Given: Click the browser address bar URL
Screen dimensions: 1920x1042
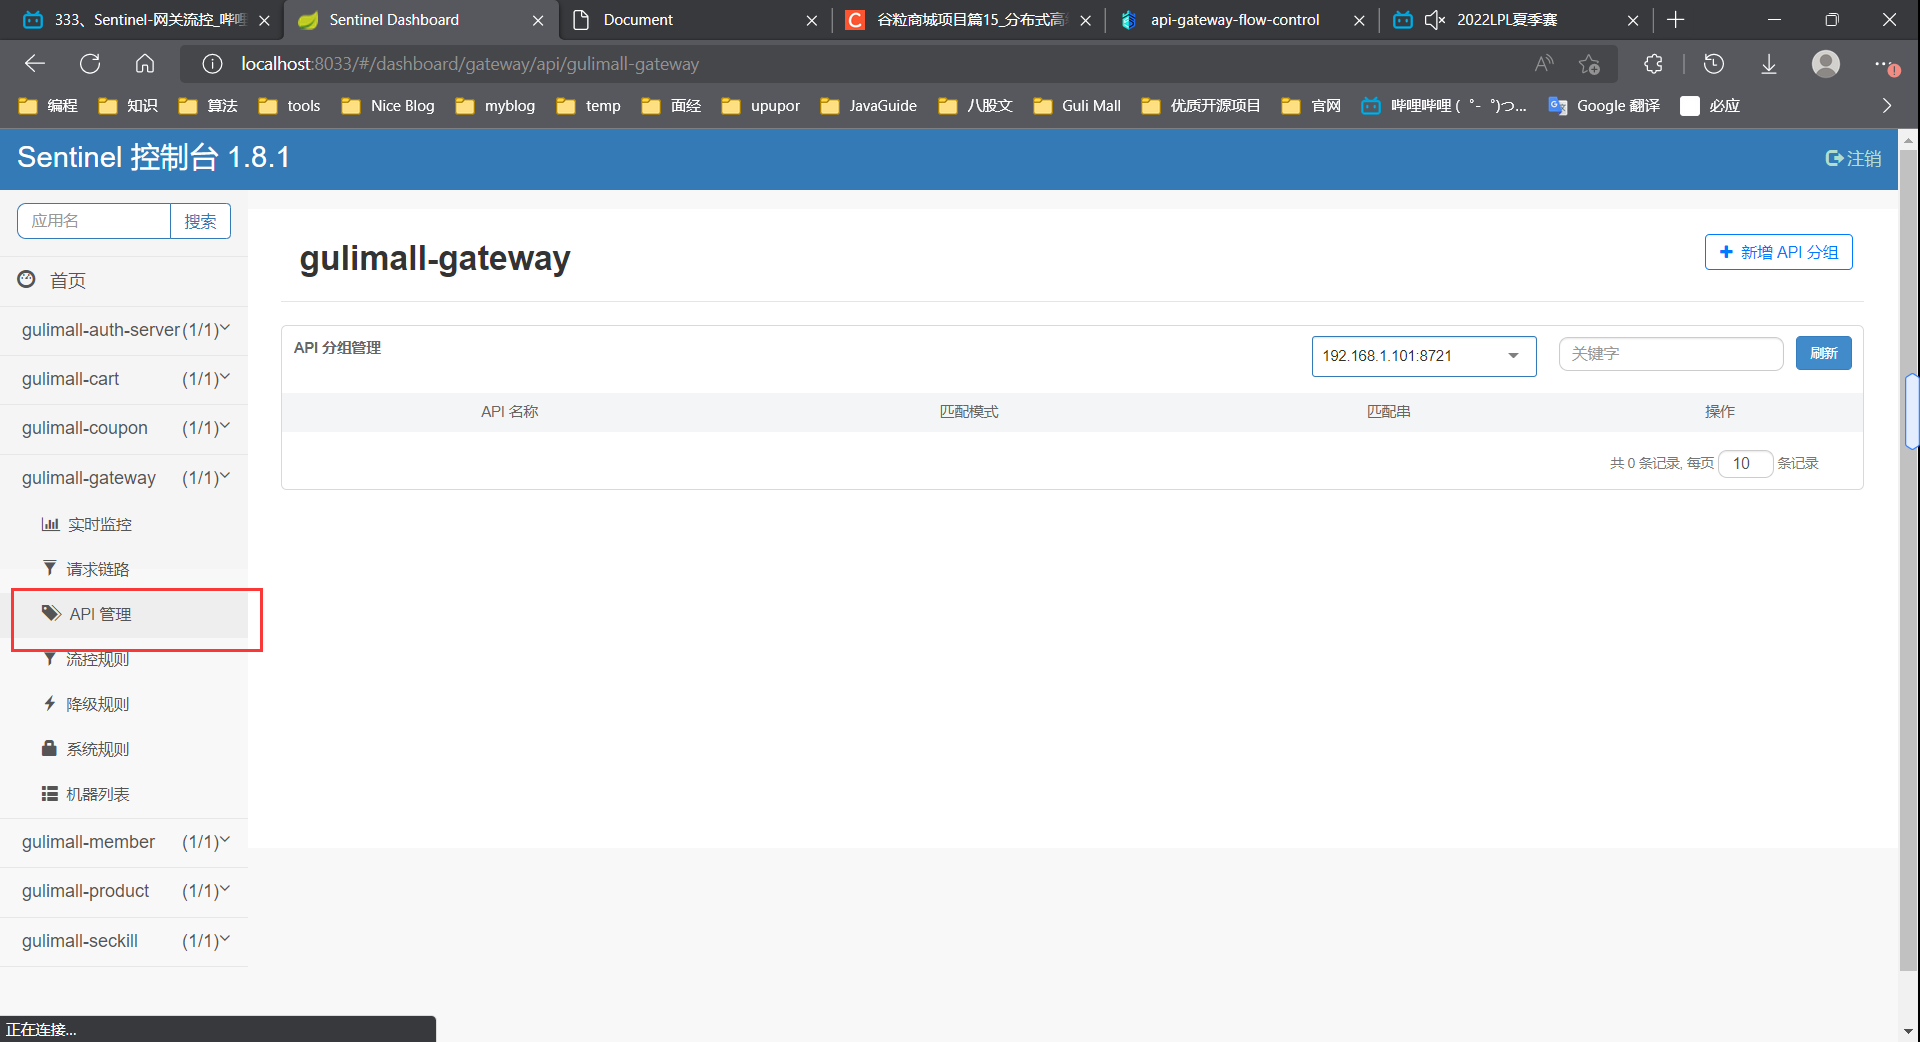Looking at the screenshot, I should (x=470, y=64).
